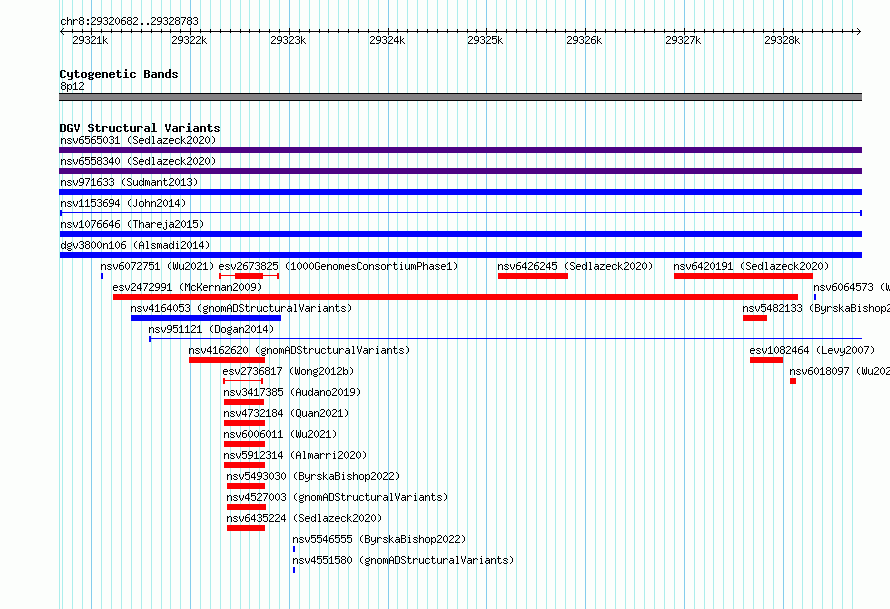Click the 29321k ruler position label
This screenshot has height=609, width=890.
90,40
